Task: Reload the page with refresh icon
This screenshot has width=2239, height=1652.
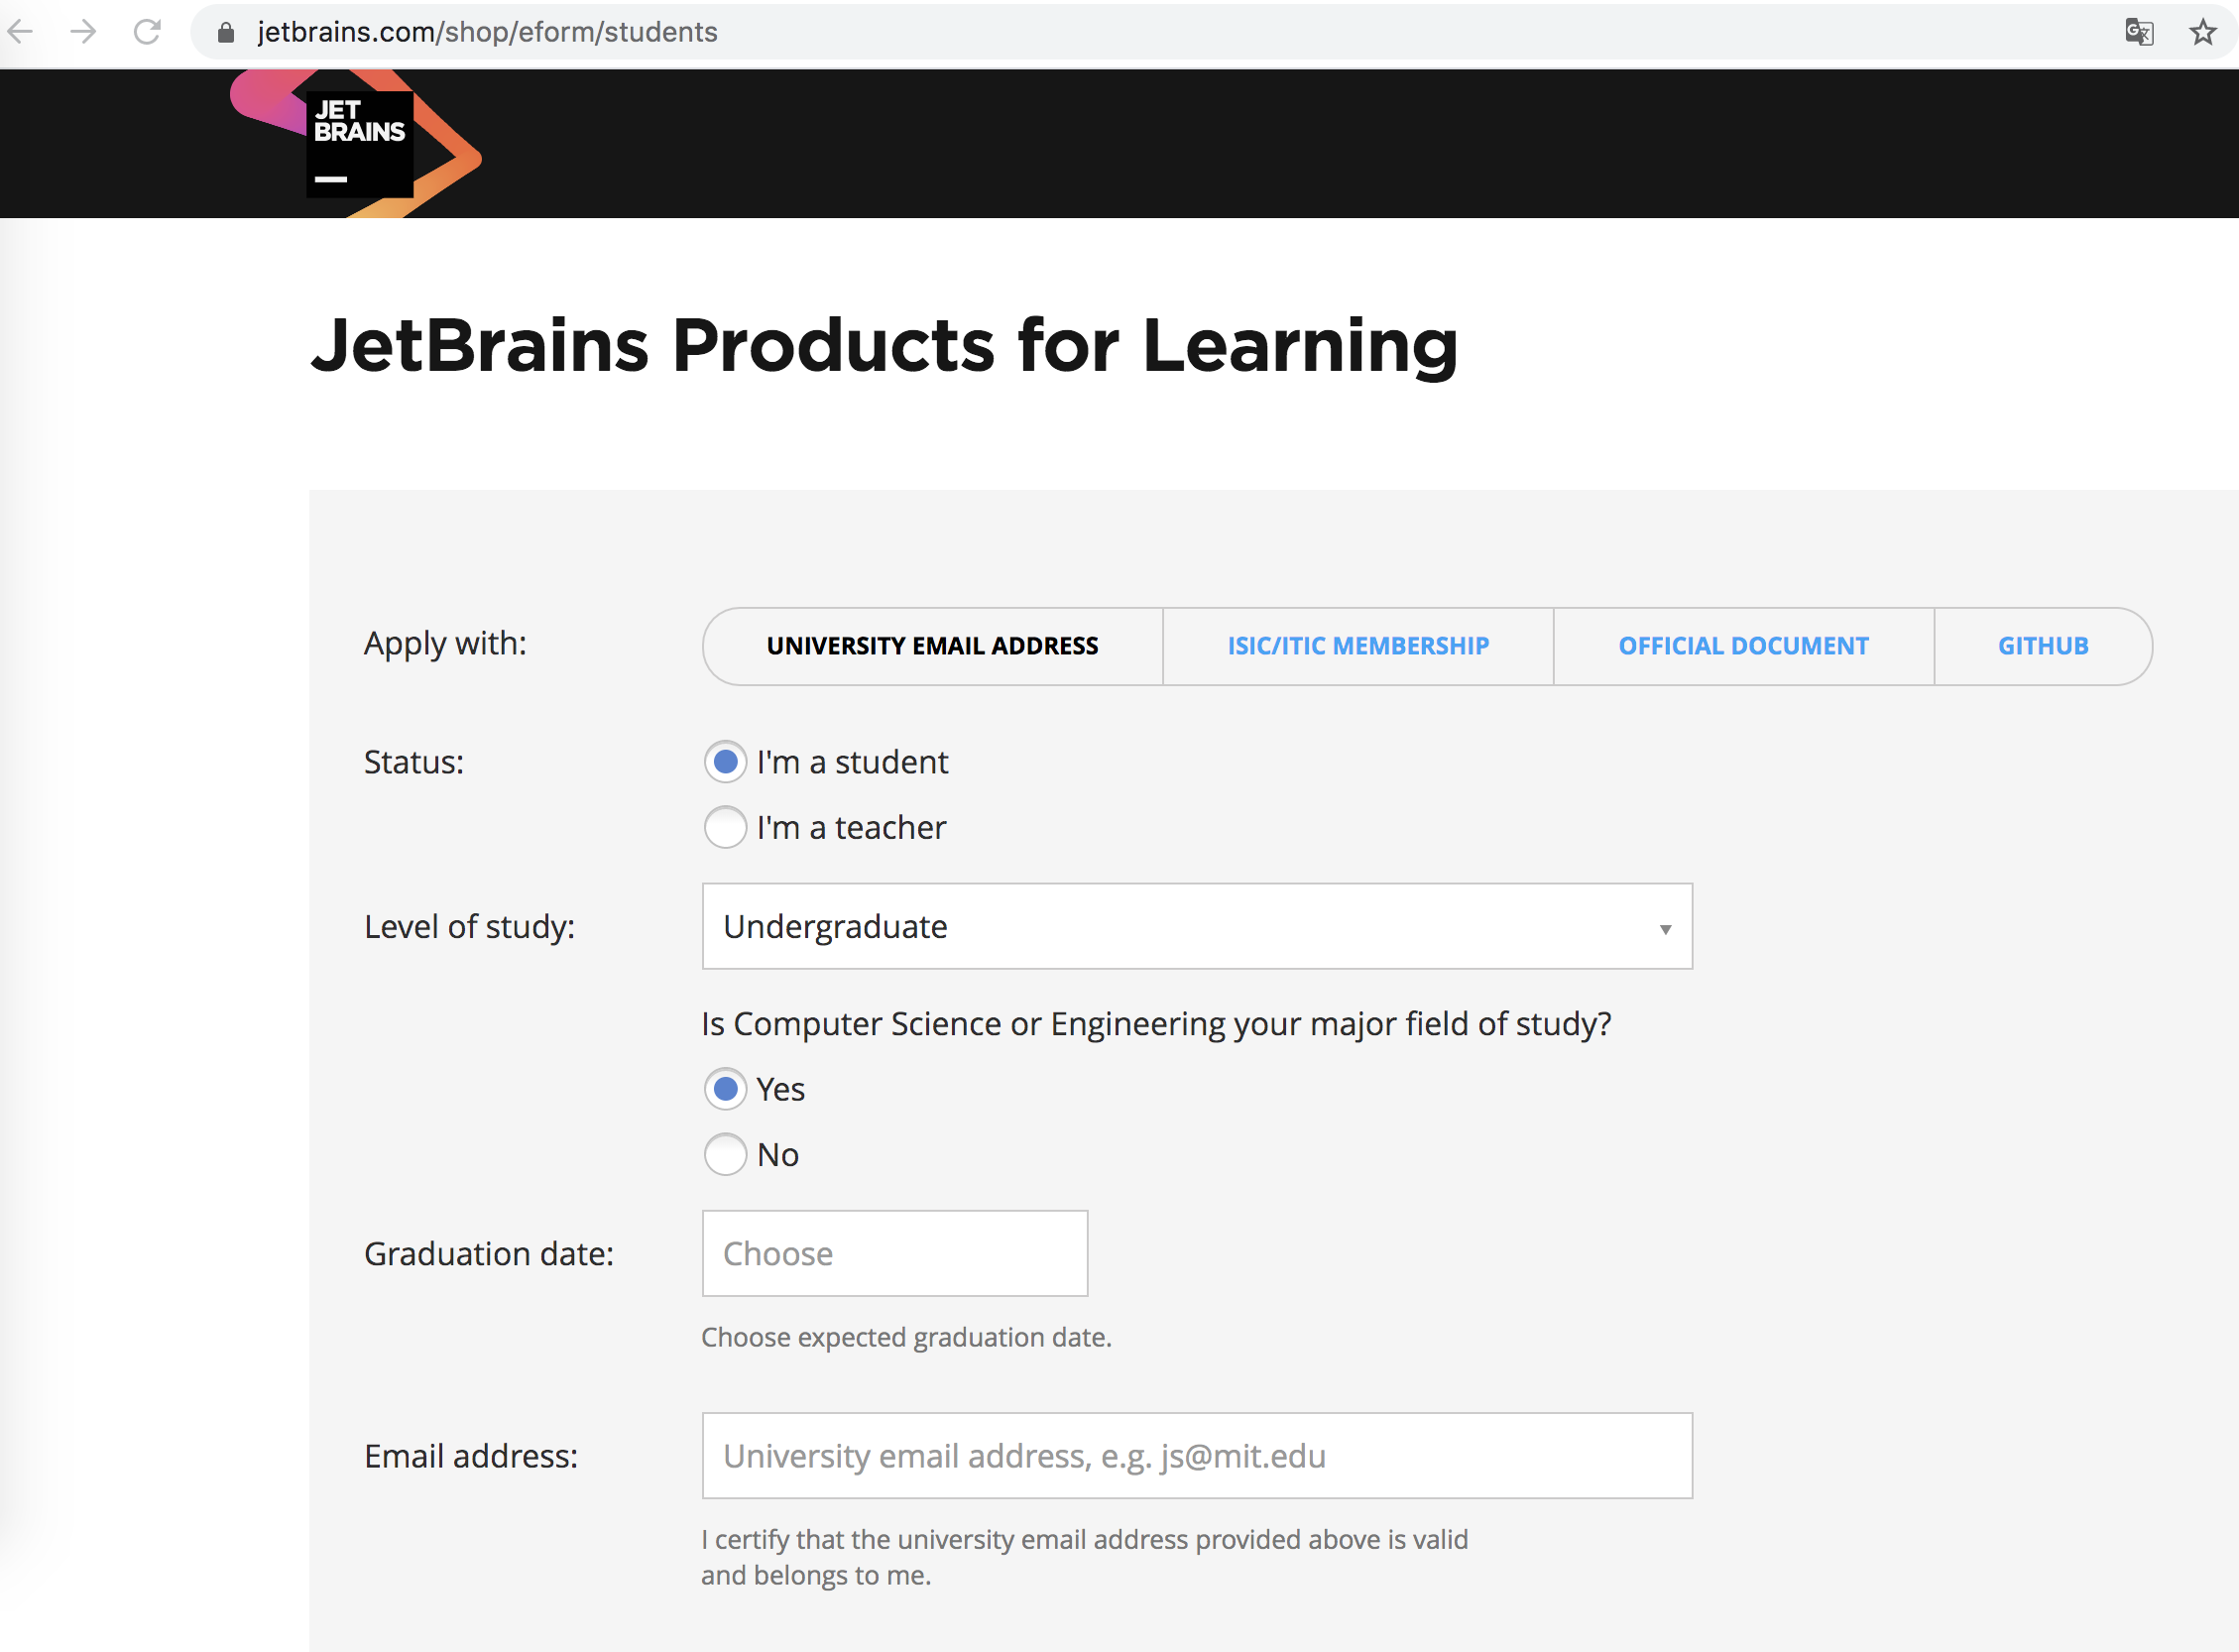Action: coord(148,32)
